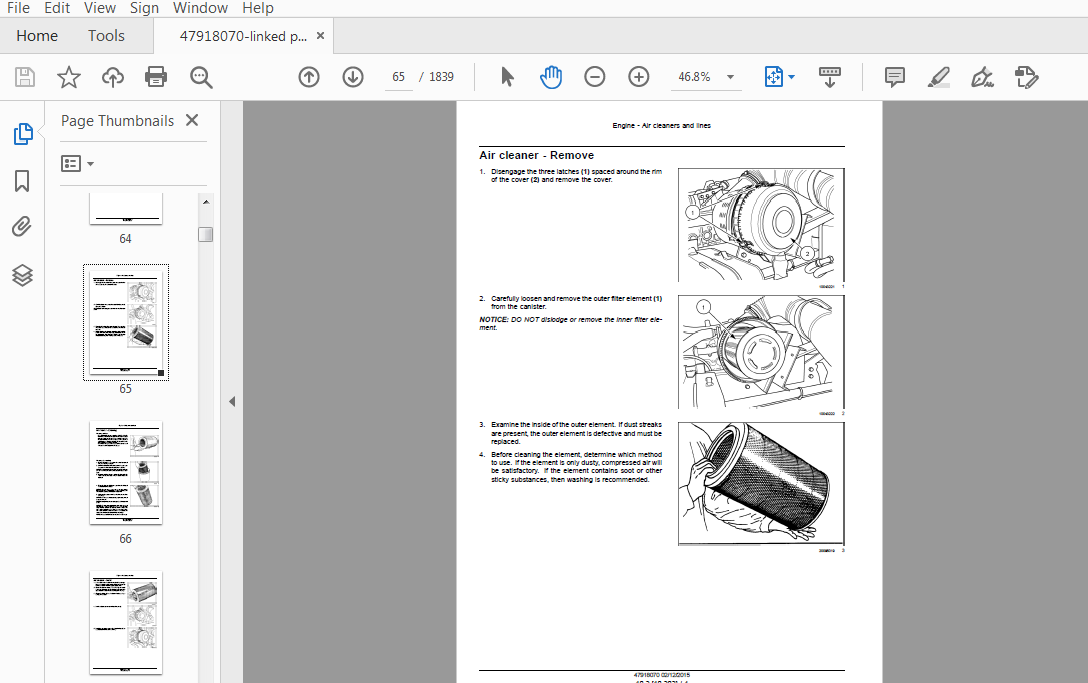The width and height of the screenshot is (1088, 683).
Task: Close the 47918070-linked document tab
Action: point(321,35)
